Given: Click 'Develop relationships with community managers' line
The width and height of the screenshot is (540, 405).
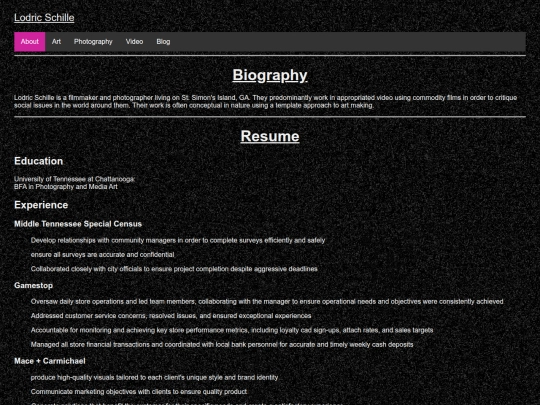Looking at the screenshot, I should [178, 240].
